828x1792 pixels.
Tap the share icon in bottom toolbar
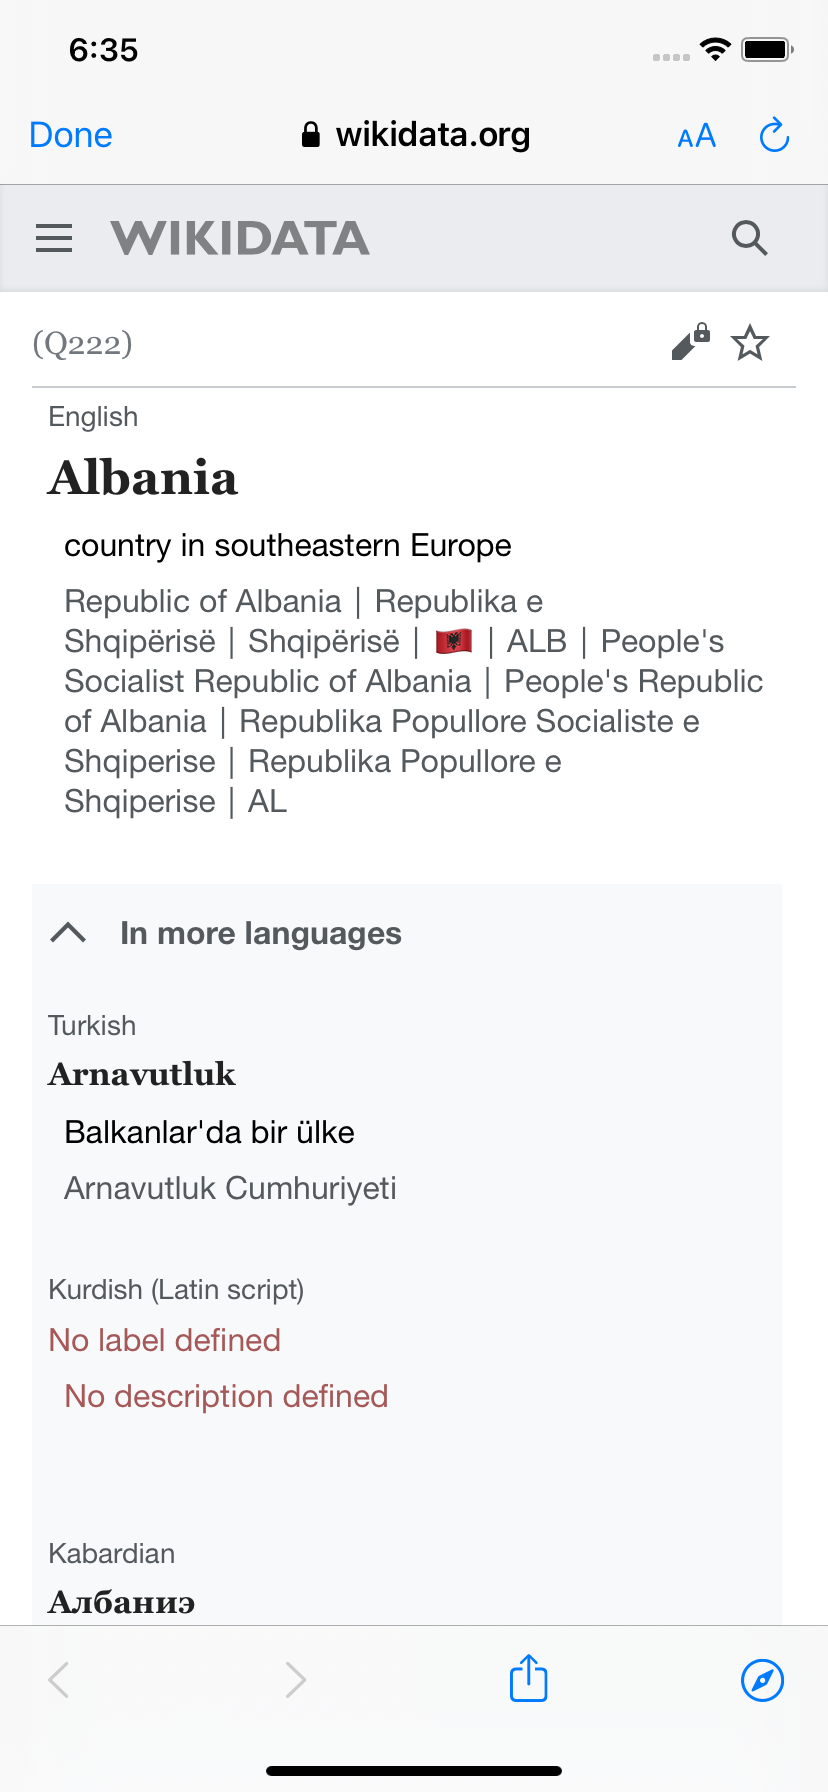pos(529,1678)
